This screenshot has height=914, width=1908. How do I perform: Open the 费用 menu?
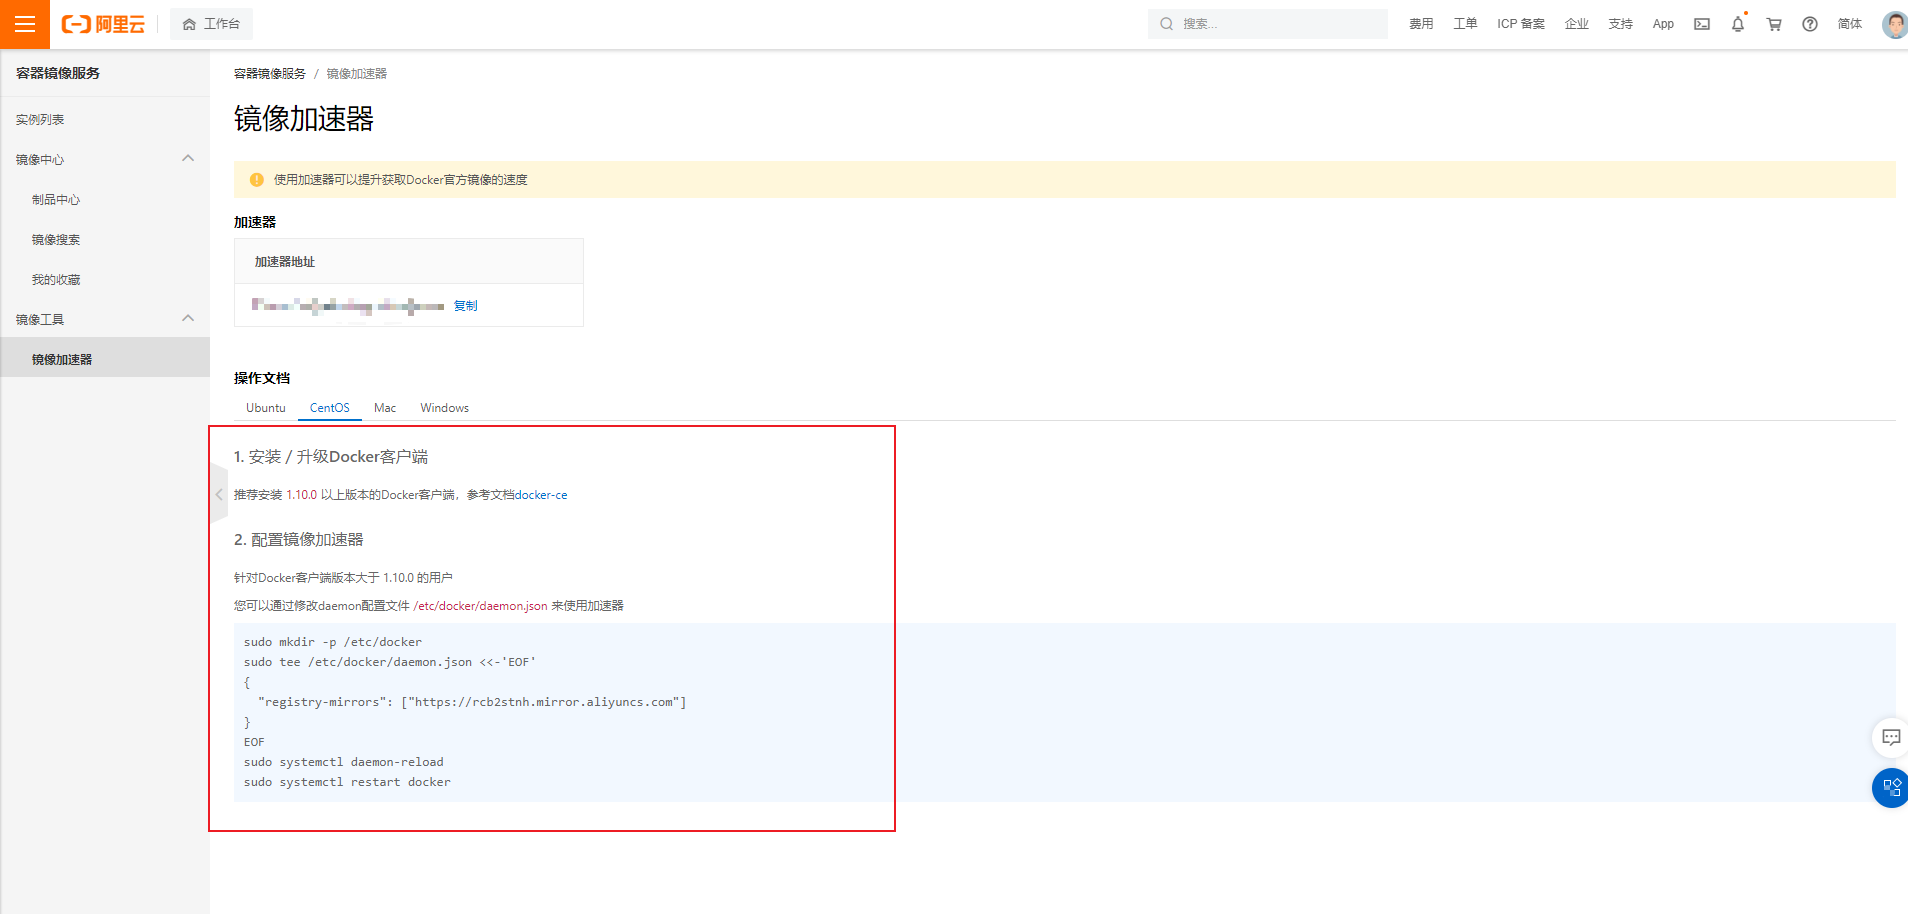pyautogui.click(x=1421, y=24)
